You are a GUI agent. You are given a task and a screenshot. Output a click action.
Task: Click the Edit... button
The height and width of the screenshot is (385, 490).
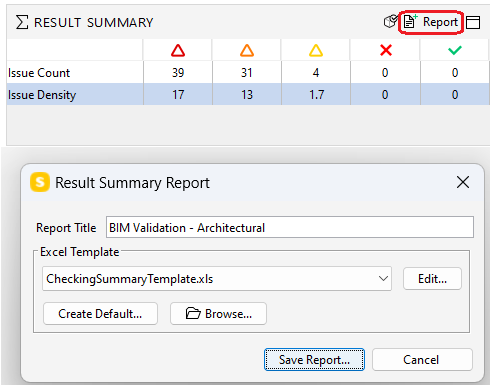tap(432, 279)
